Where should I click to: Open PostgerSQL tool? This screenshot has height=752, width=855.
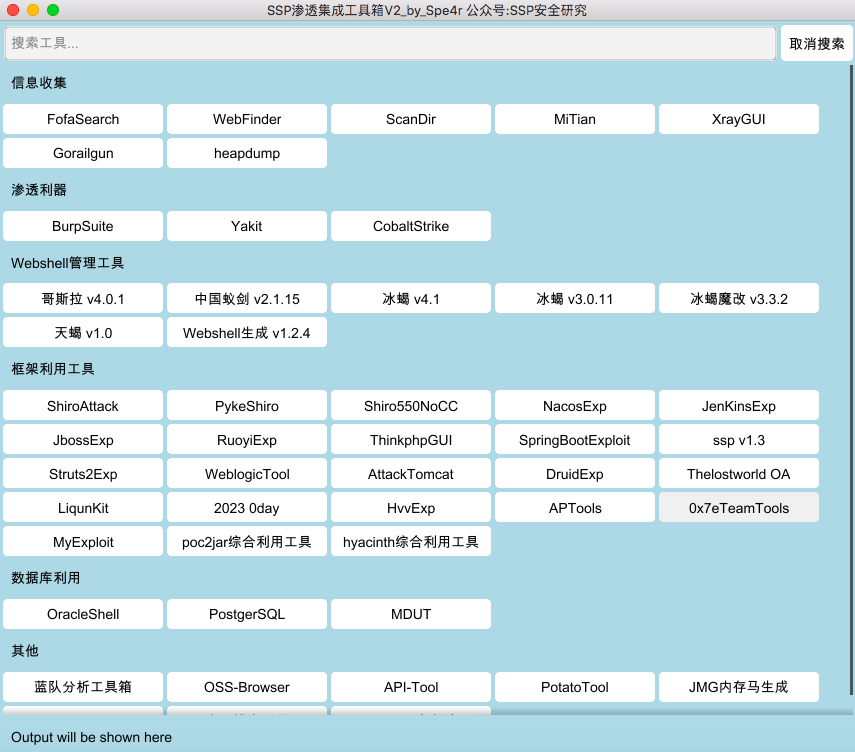tap(247, 614)
